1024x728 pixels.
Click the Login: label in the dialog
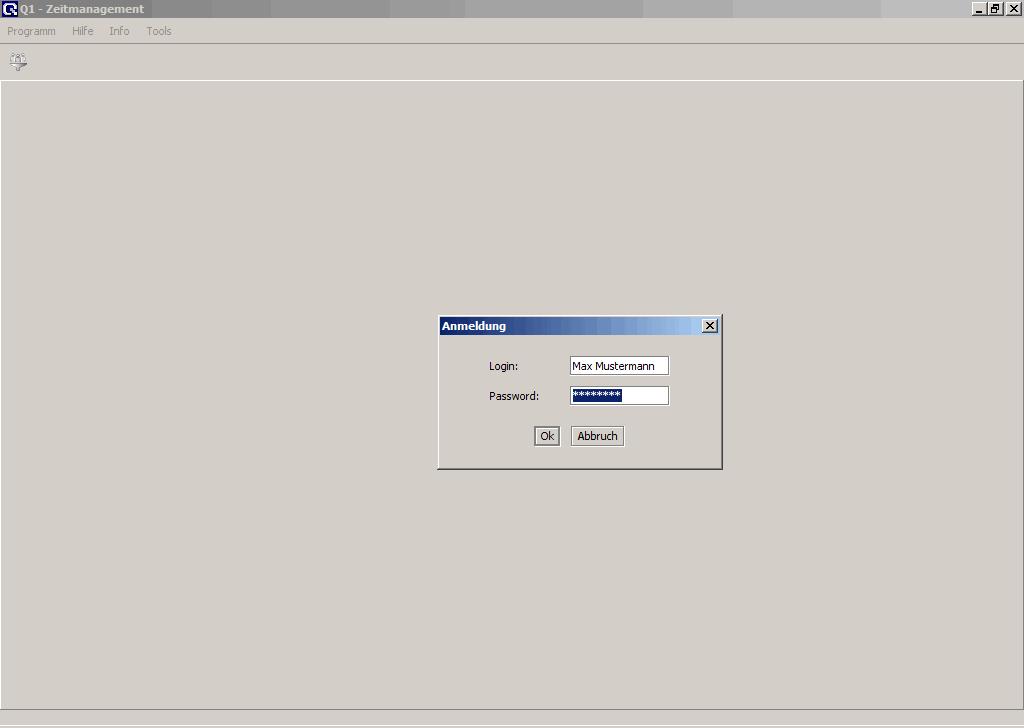[x=503, y=366]
